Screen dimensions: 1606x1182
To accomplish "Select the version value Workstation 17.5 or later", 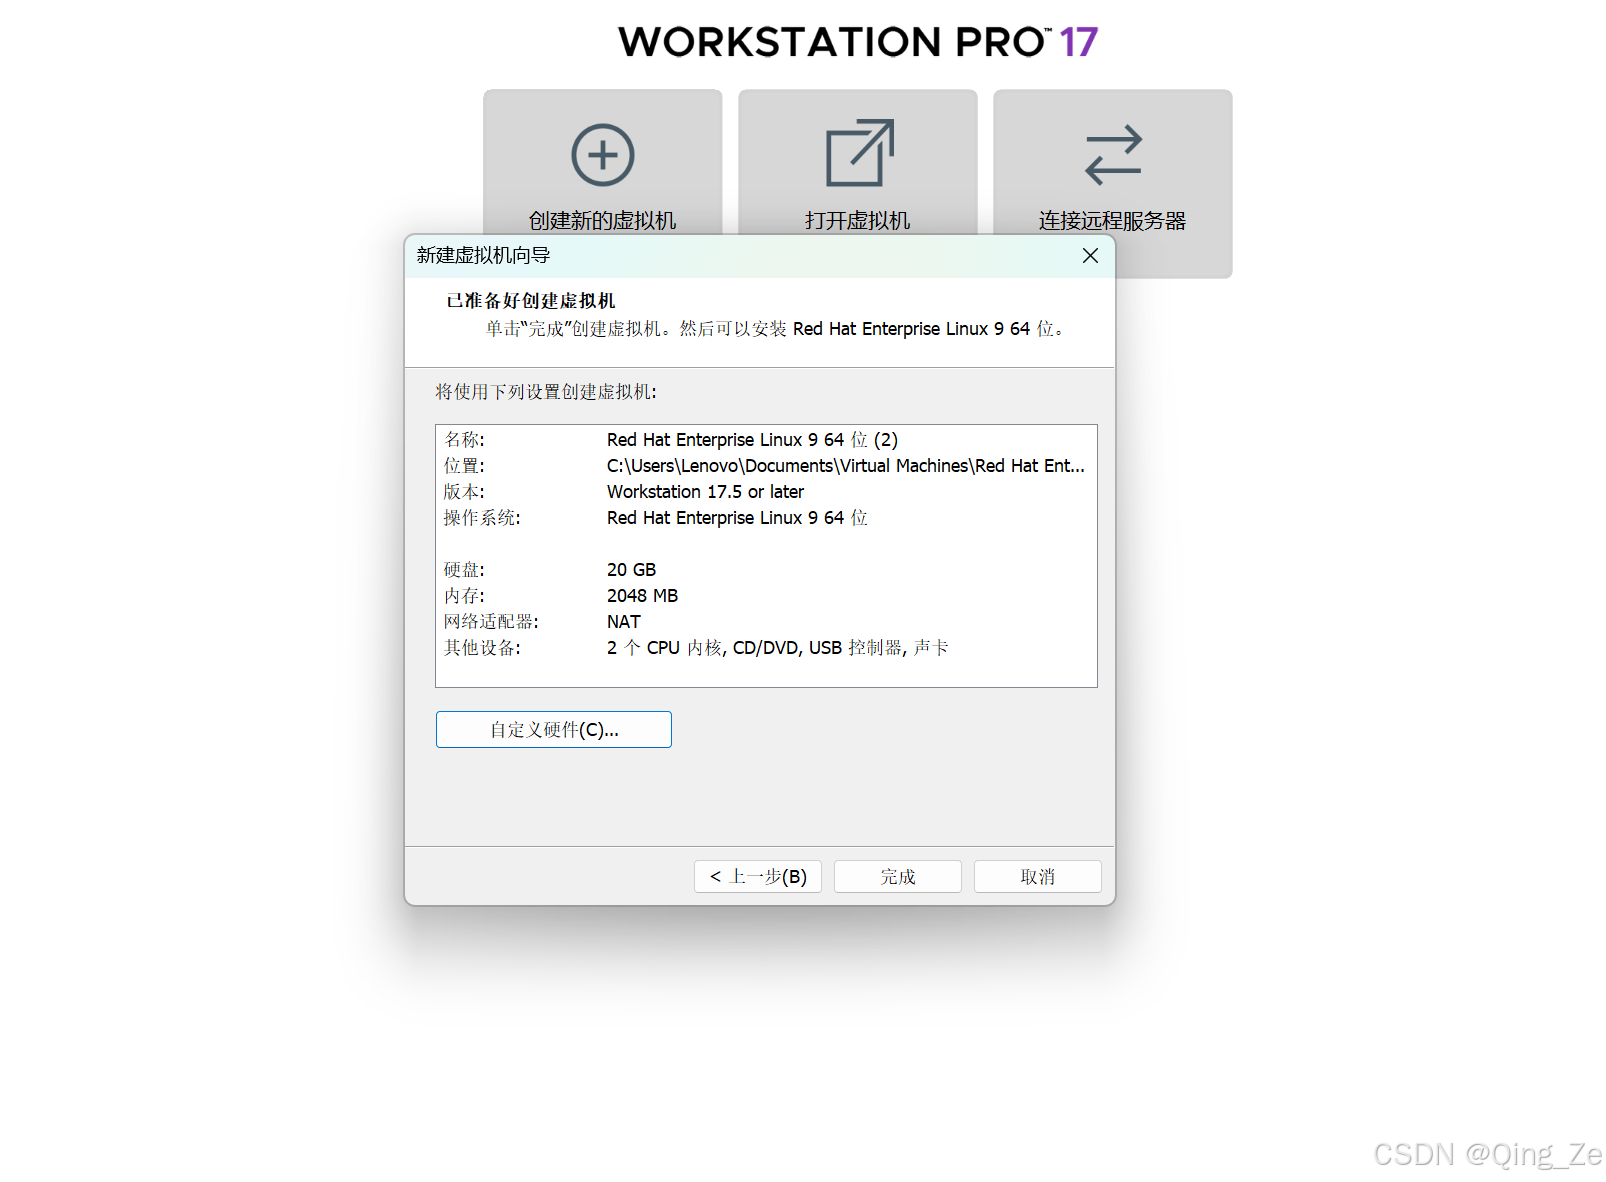I will pos(705,492).
